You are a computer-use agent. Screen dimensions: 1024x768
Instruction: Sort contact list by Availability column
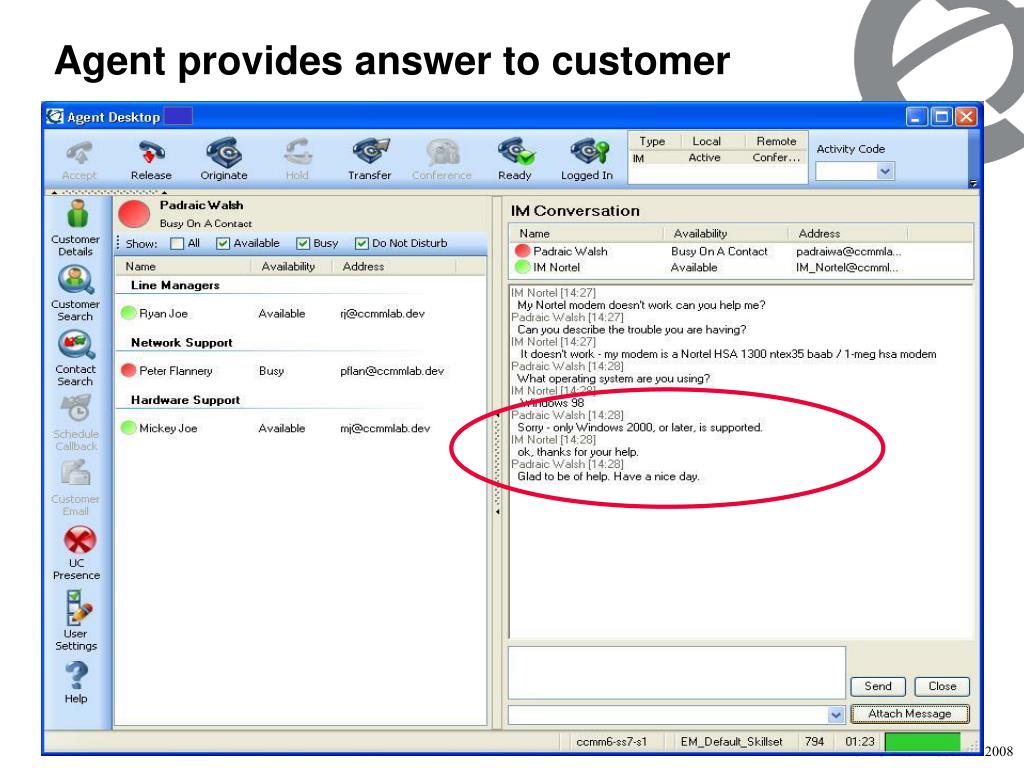(291, 266)
